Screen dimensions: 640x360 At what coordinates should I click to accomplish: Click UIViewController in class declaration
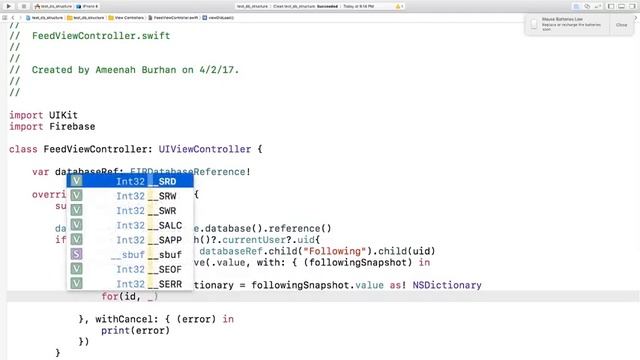point(204,149)
